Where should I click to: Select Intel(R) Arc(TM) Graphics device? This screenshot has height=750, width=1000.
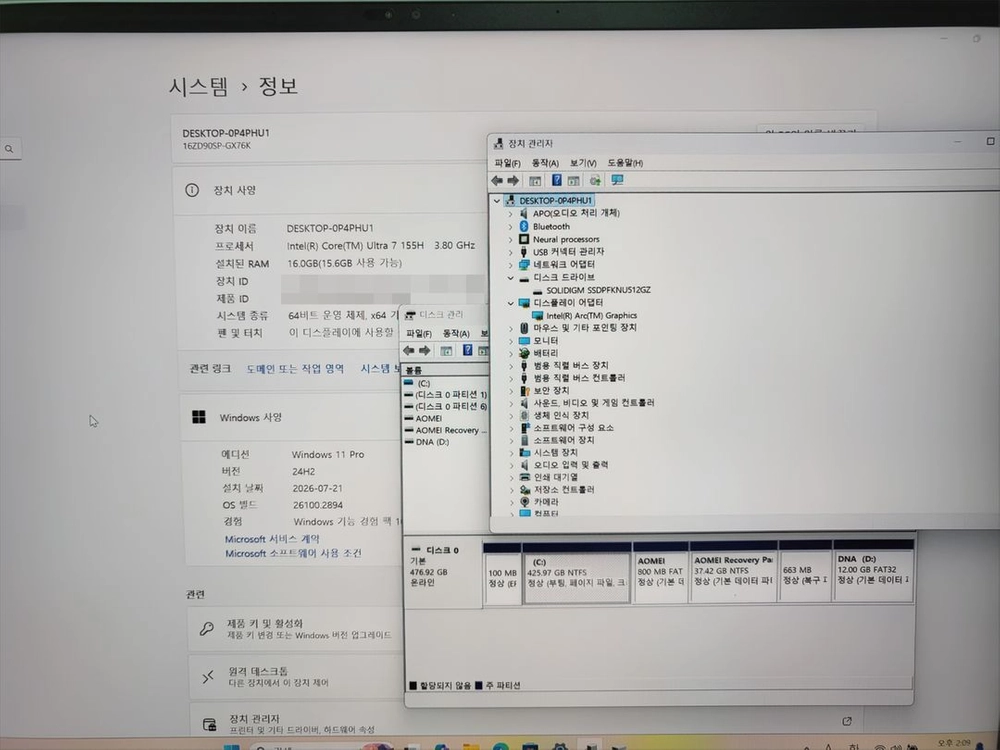coord(591,316)
